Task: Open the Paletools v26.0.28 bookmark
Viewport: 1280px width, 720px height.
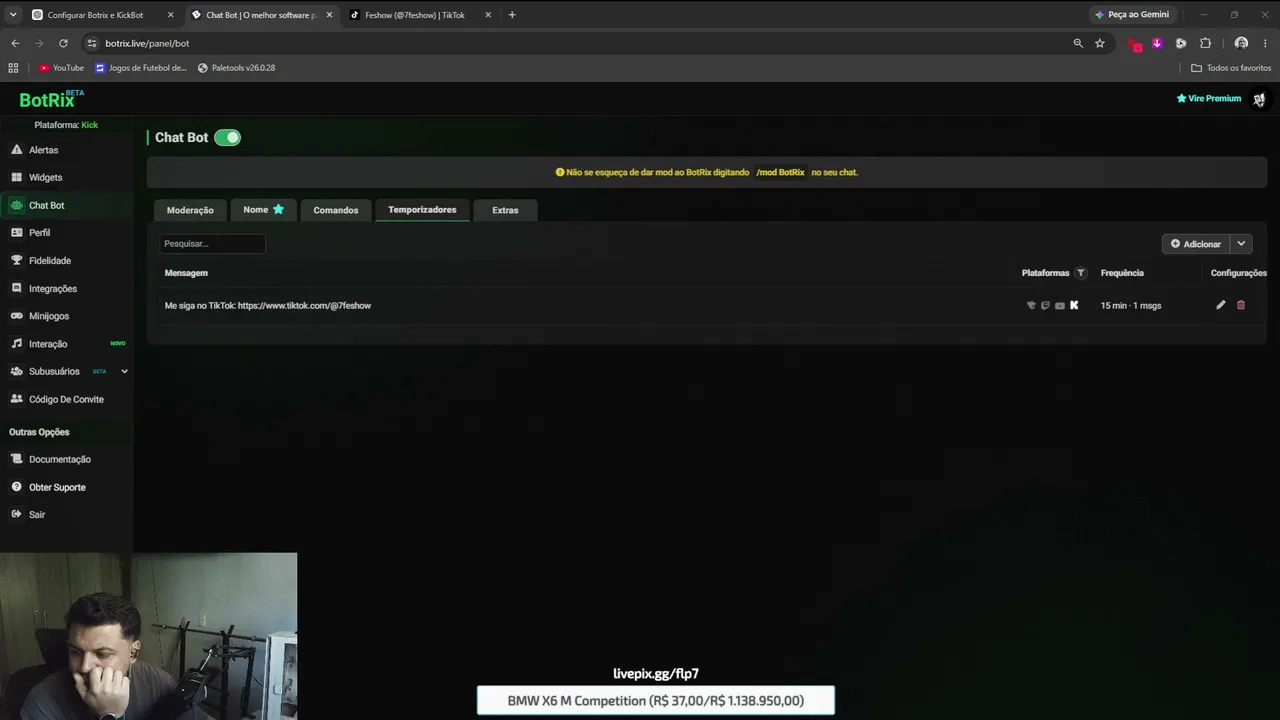Action: [236, 68]
